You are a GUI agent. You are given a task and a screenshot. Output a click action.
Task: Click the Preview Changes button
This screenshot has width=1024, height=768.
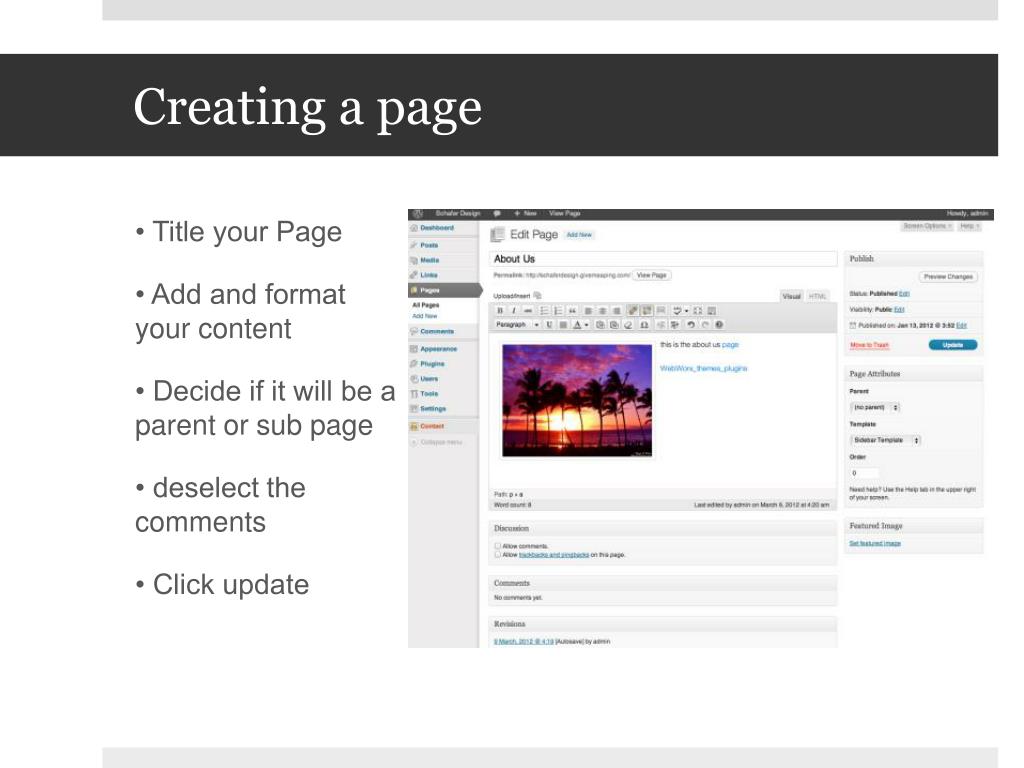coord(948,277)
